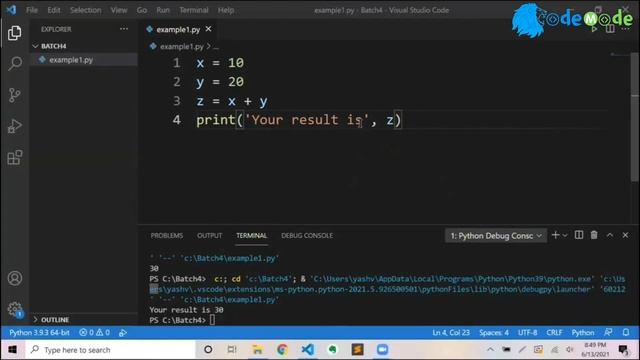Switch to the OUTPUT panel tab

point(209,236)
